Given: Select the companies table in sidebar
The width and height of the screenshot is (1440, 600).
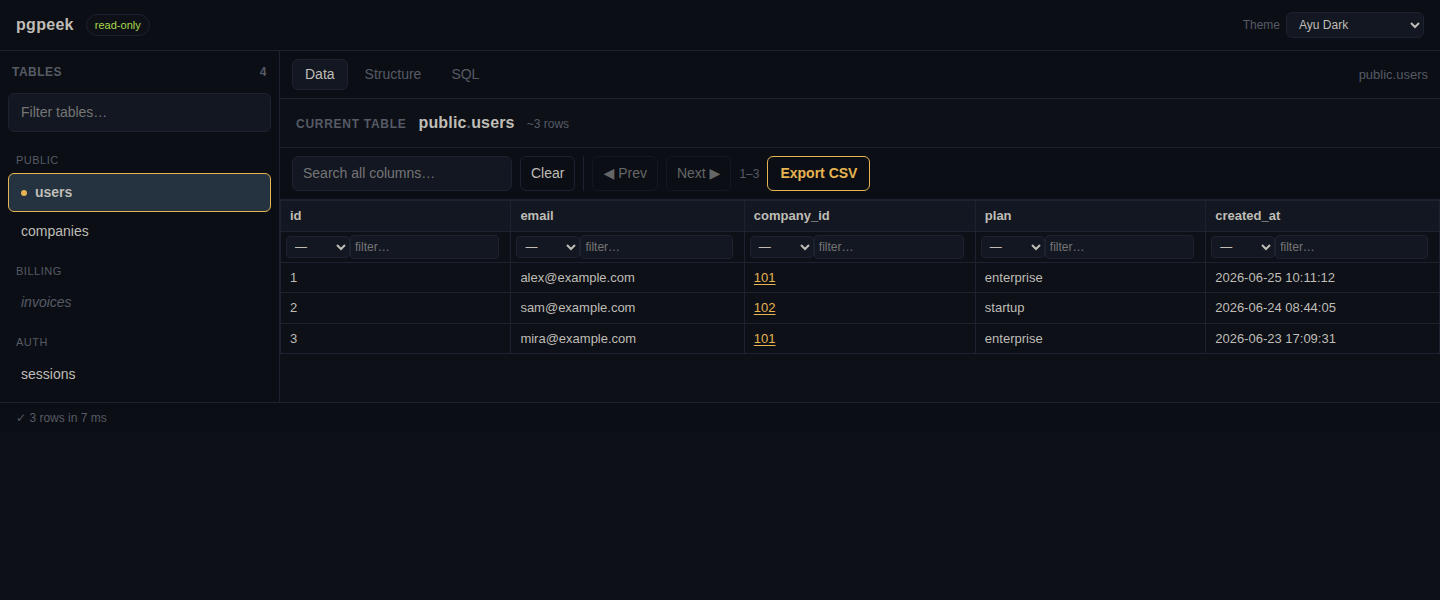Looking at the screenshot, I should [139, 231].
